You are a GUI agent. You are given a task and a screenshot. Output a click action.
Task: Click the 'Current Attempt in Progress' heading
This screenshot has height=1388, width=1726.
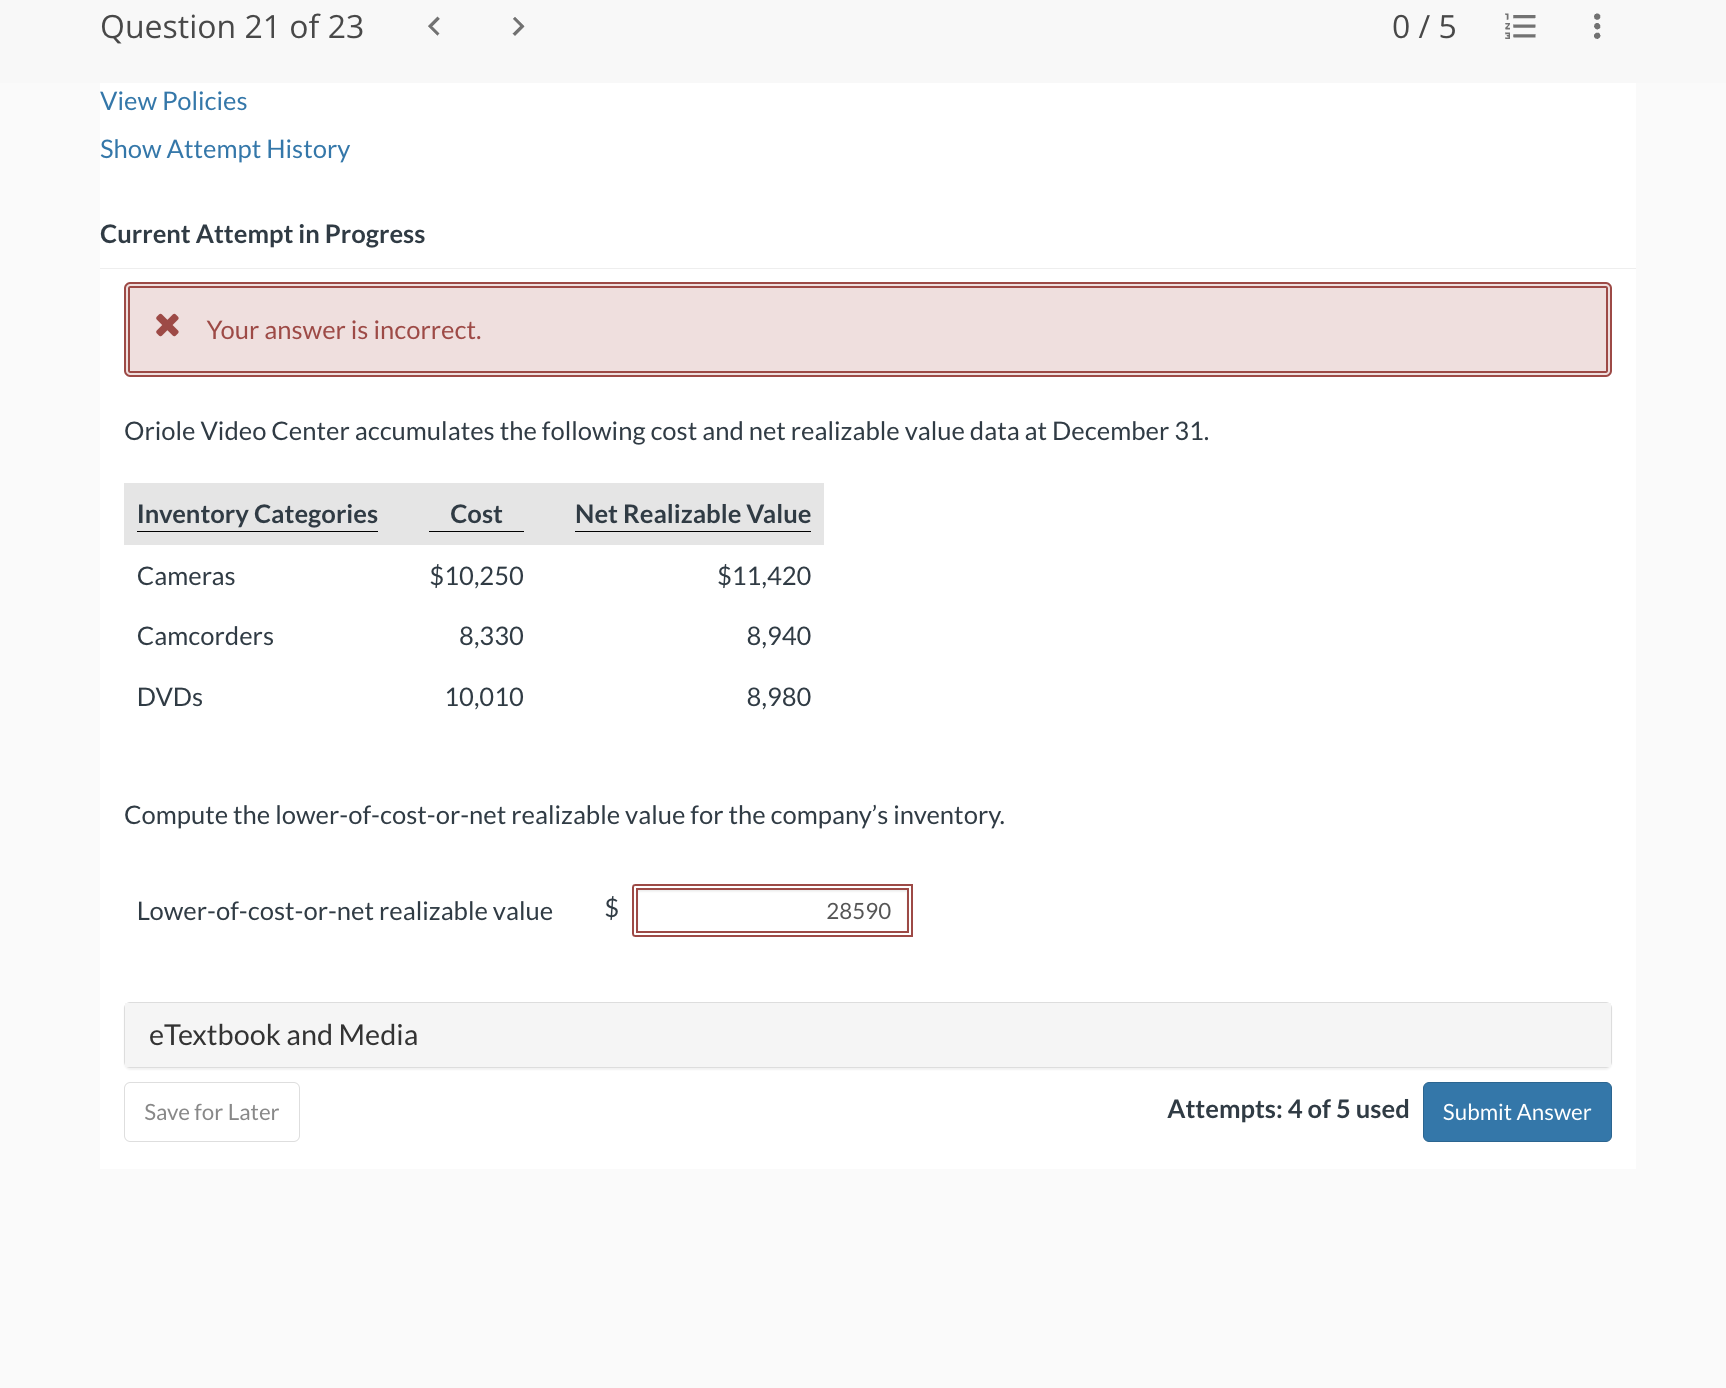[x=263, y=234]
